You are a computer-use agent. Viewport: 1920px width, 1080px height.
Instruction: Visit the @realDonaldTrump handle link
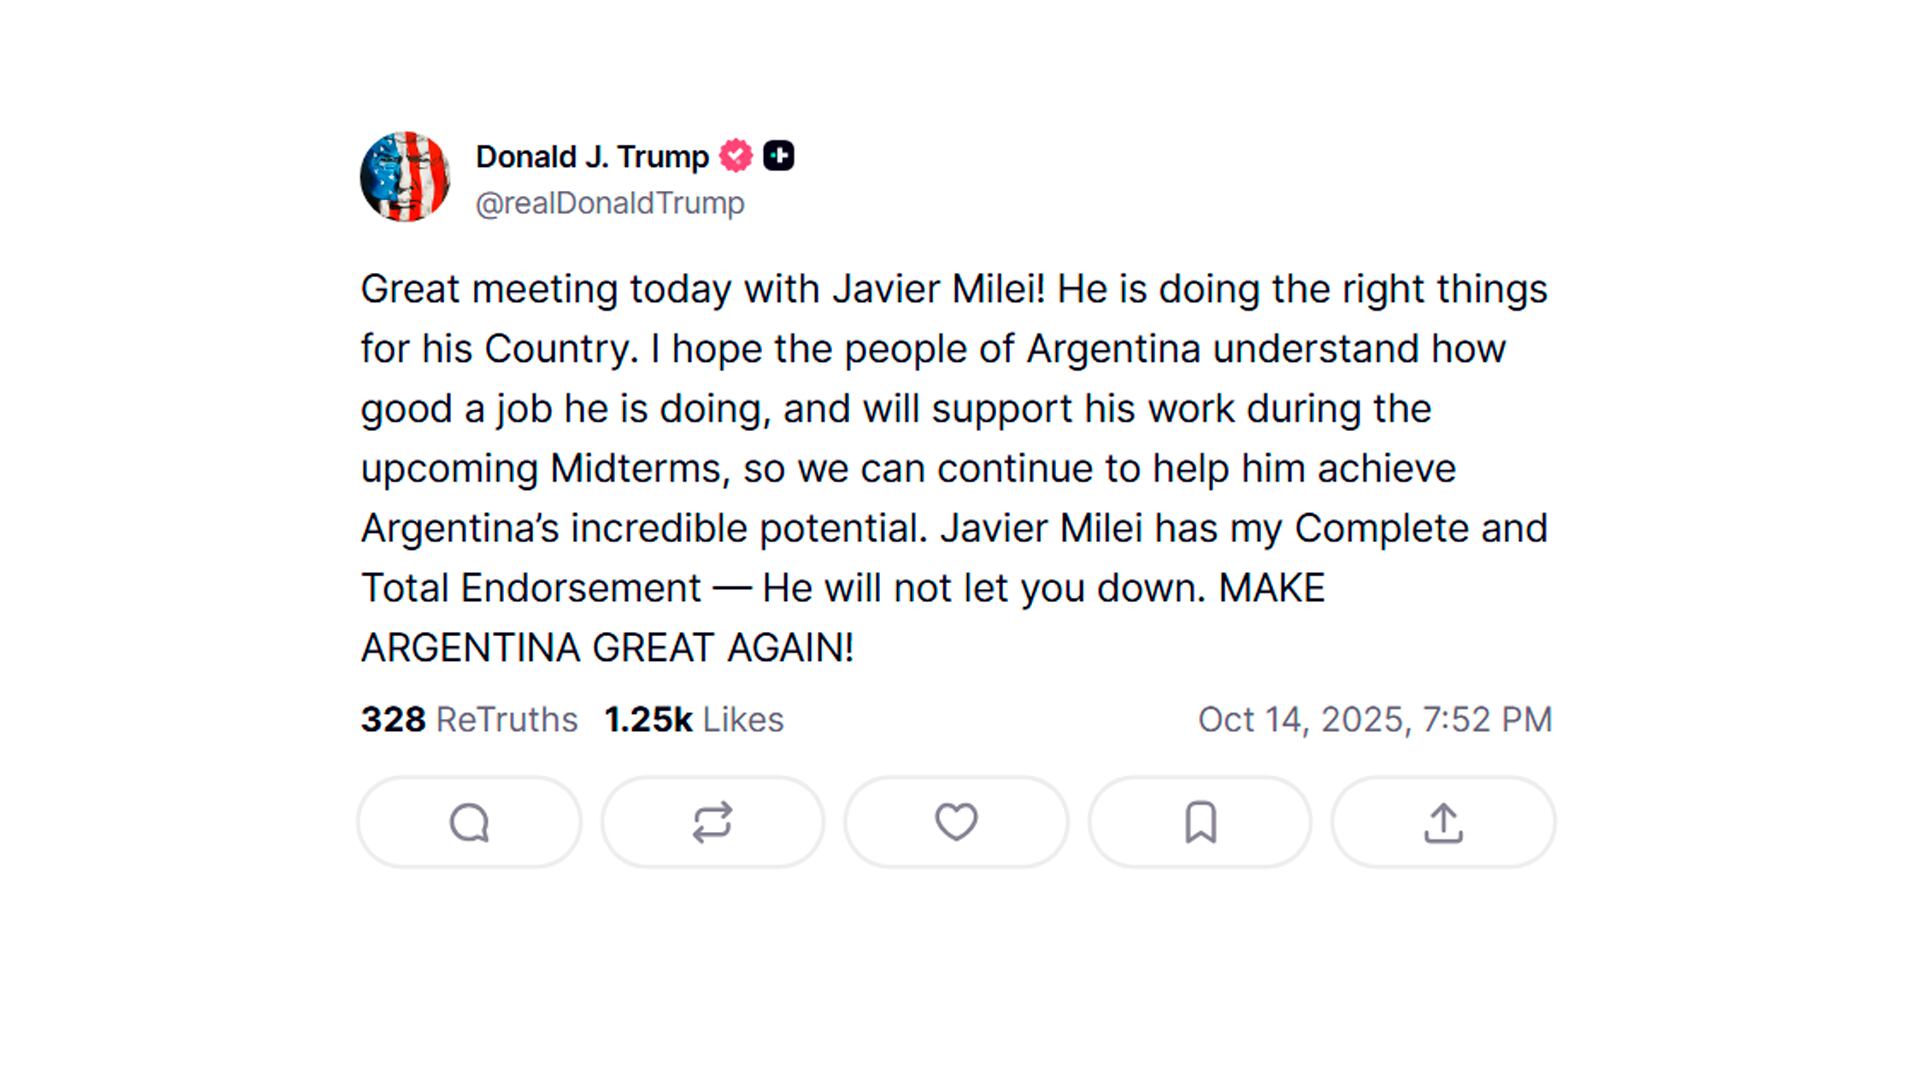[610, 203]
